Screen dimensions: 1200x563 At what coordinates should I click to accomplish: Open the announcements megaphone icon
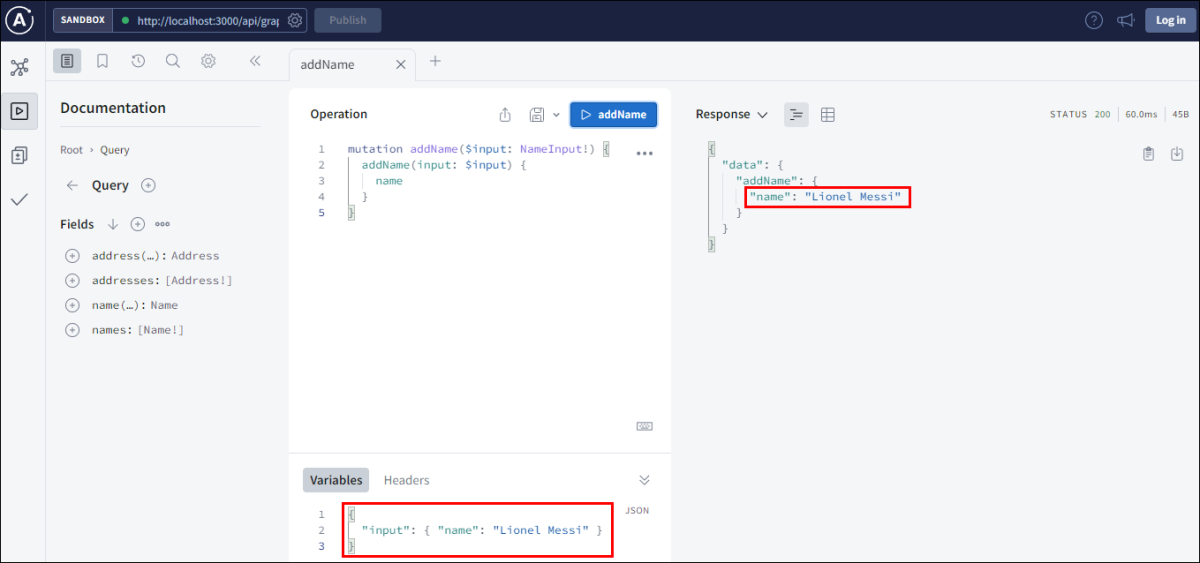[x=1126, y=20]
